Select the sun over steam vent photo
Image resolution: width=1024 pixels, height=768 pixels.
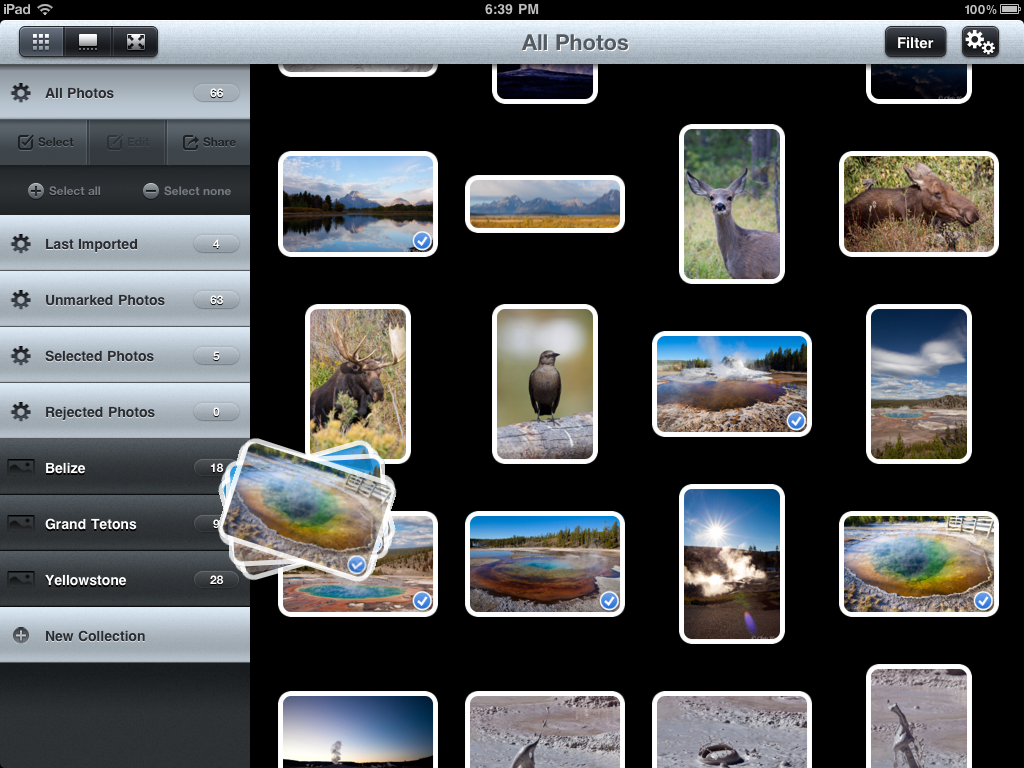(x=731, y=564)
